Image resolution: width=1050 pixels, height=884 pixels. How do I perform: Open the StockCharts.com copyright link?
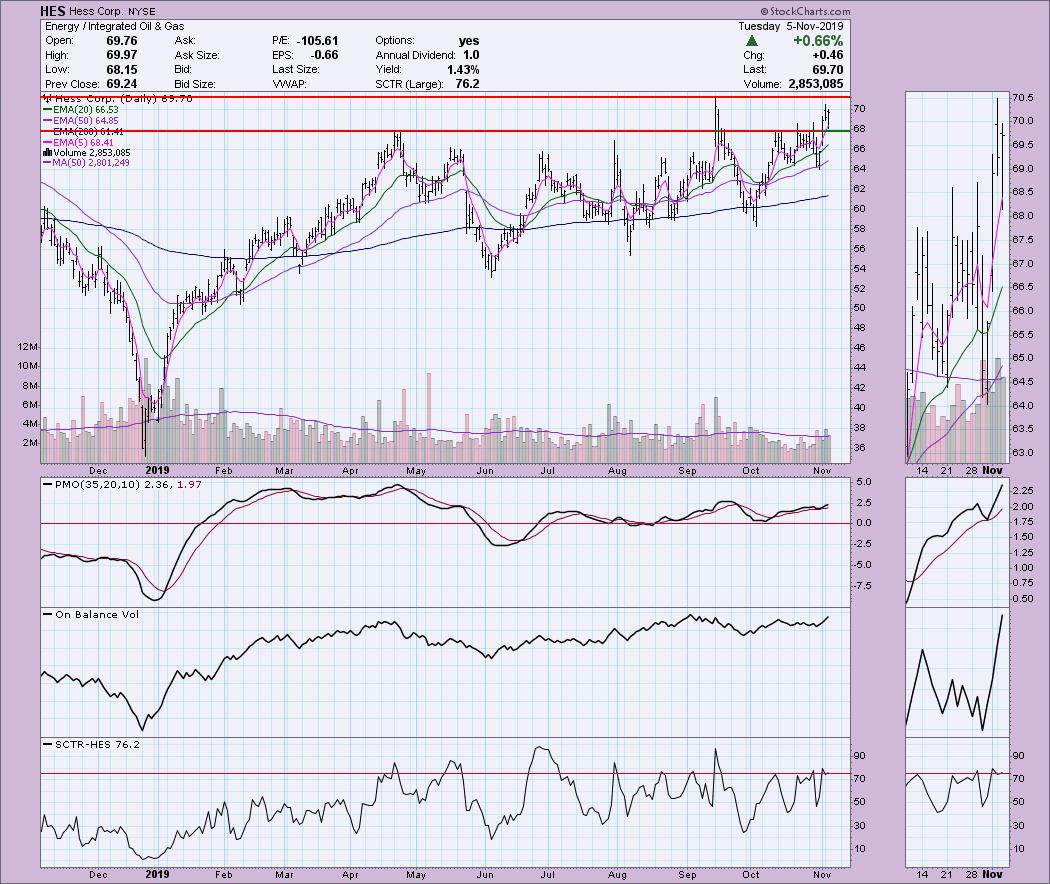[x=805, y=11]
